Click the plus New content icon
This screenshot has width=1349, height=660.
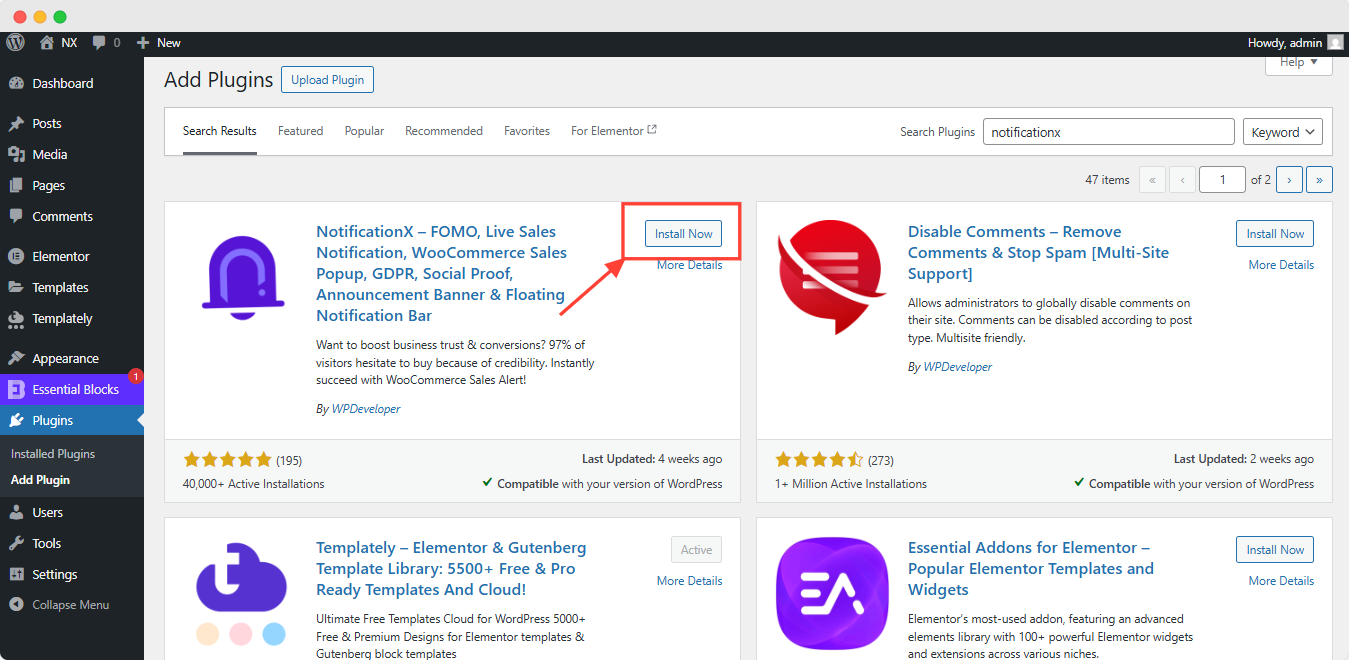pos(143,43)
